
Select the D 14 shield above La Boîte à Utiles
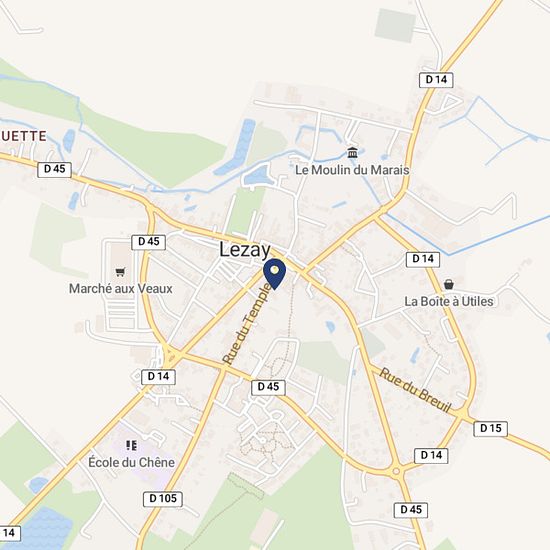[423, 259]
